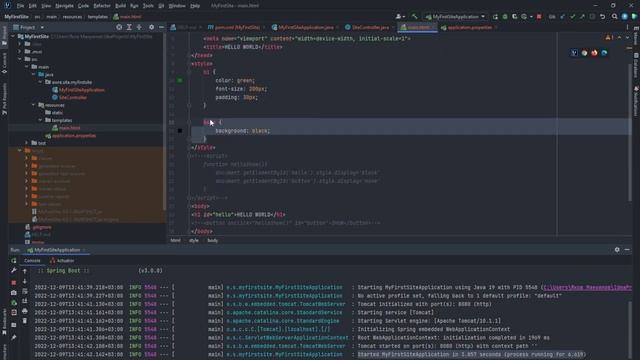Click the Debug bug icon in toolbar
Image resolution: width=640 pixels, height=360 pixels.
(x=505, y=17)
